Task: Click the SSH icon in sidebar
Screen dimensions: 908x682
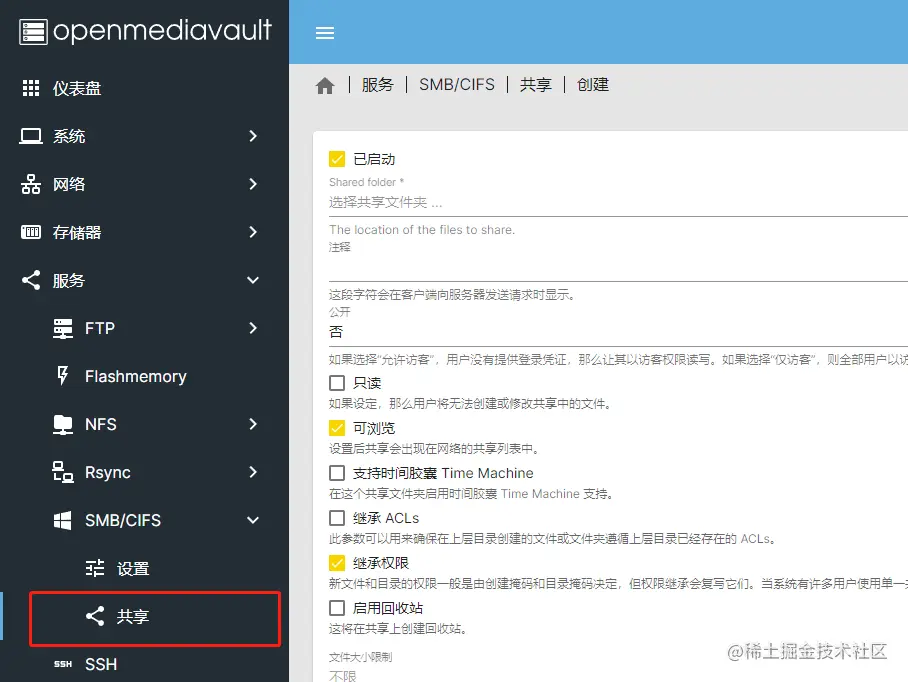Action: tap(63, 664)
